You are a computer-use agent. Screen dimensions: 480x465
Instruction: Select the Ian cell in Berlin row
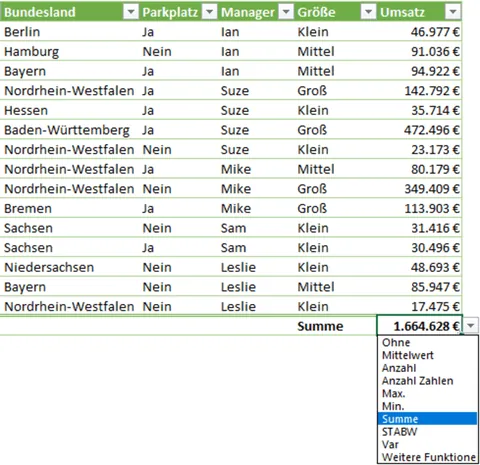256,32
